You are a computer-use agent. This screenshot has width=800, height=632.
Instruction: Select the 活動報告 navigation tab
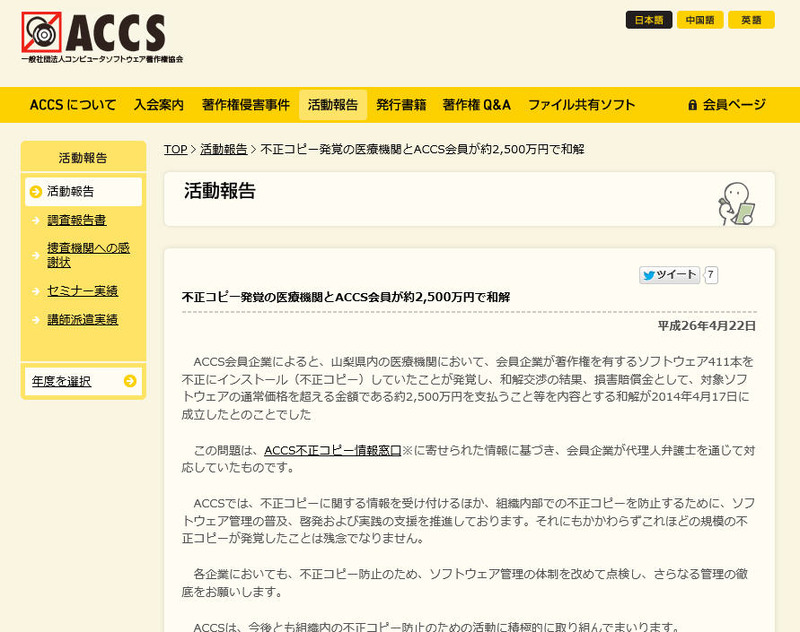click(x=332, y=105)
